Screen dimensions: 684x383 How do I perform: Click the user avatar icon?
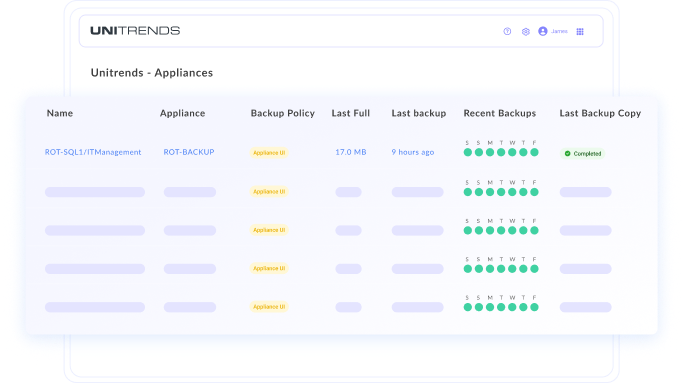(x=543, y=31)
